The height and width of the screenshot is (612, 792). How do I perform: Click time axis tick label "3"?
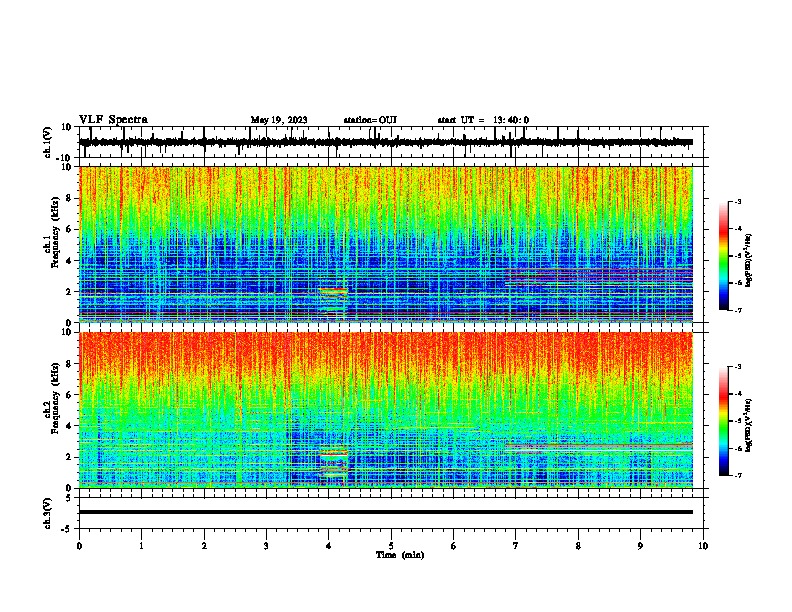266,546
